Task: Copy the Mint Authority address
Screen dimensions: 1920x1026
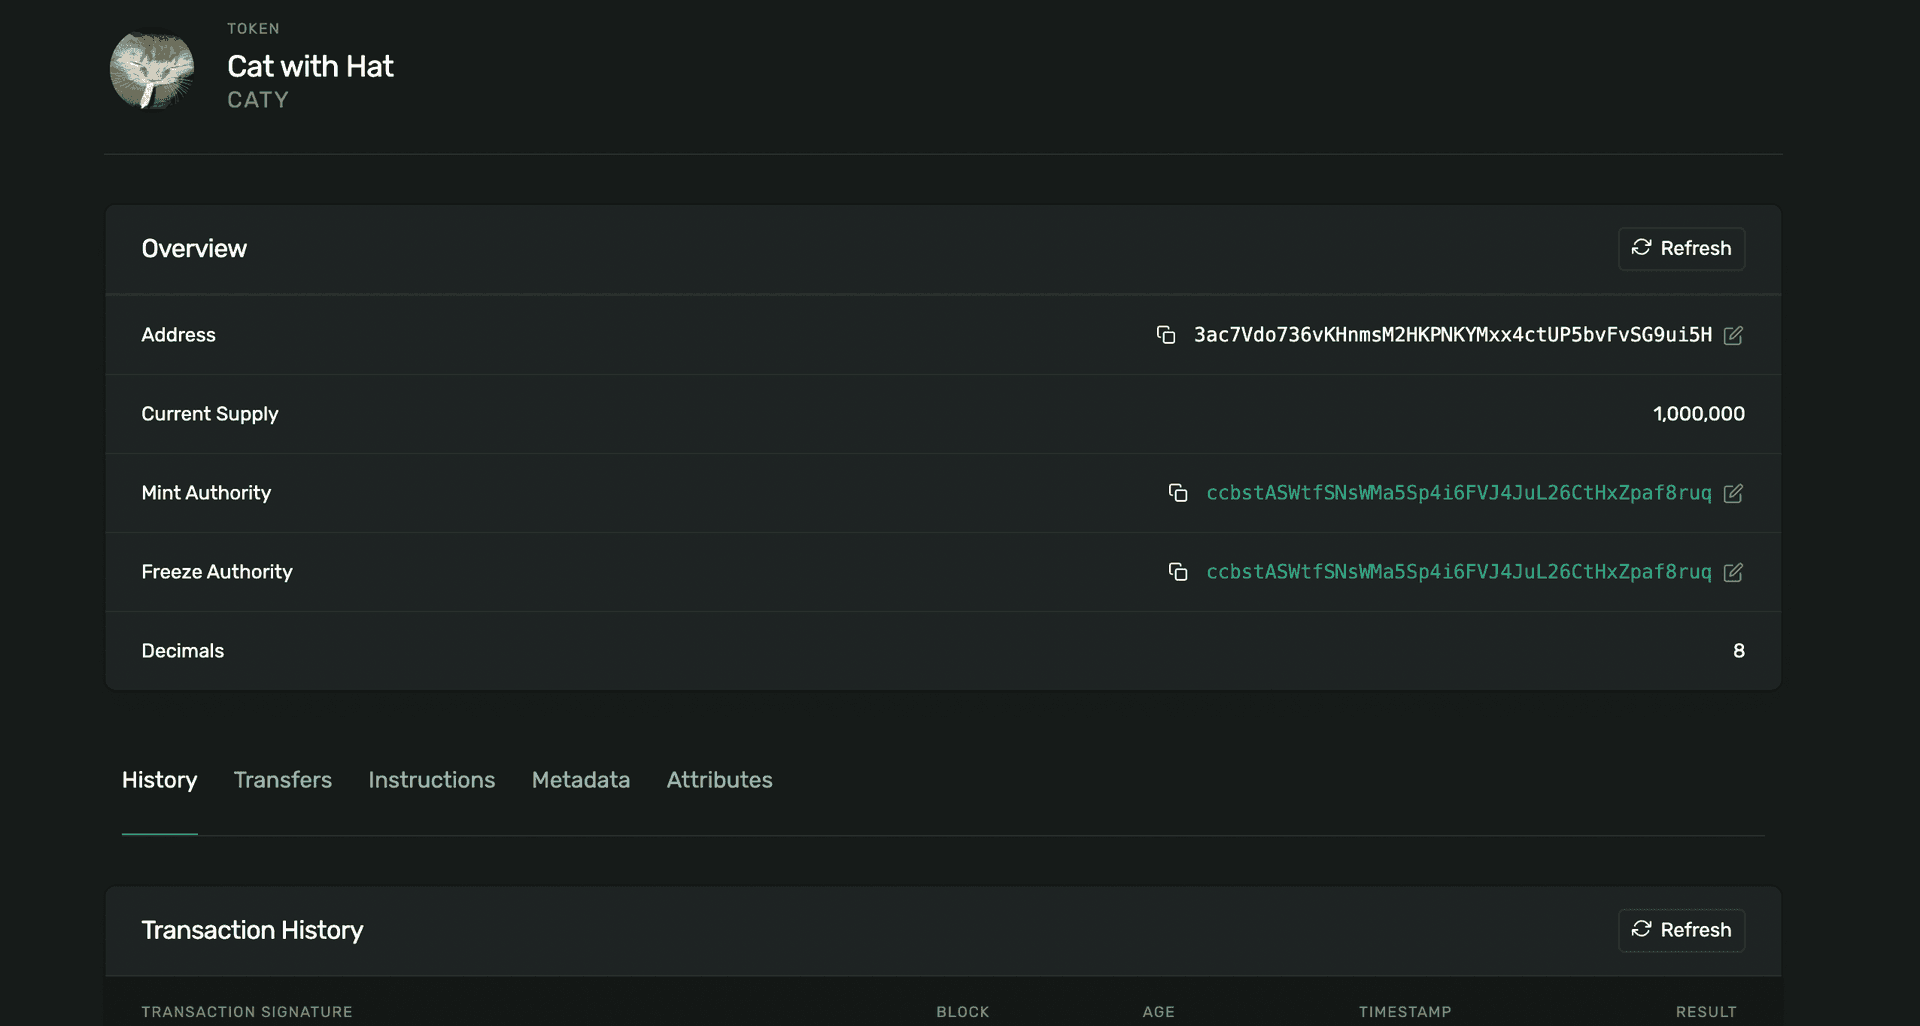Action: [x=1178, y=493]
